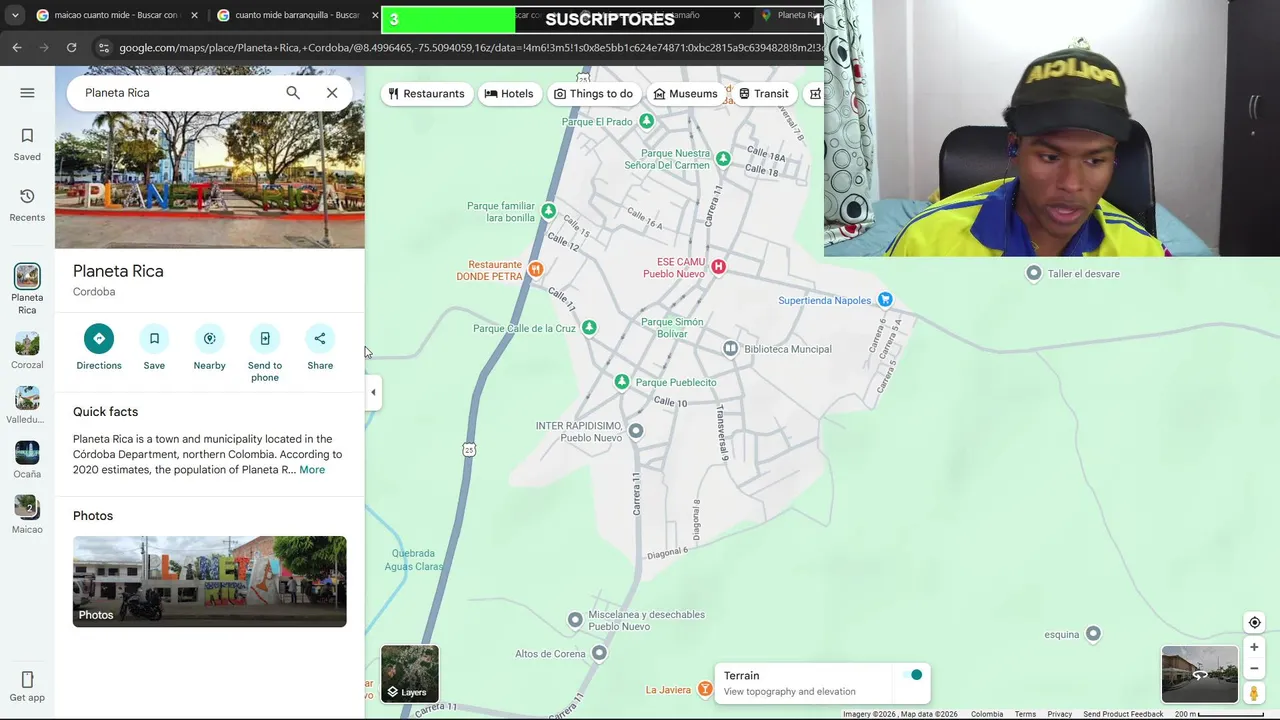The image size is (1280, 720).
Task: Search Nearby places
Action: [209, 348]
